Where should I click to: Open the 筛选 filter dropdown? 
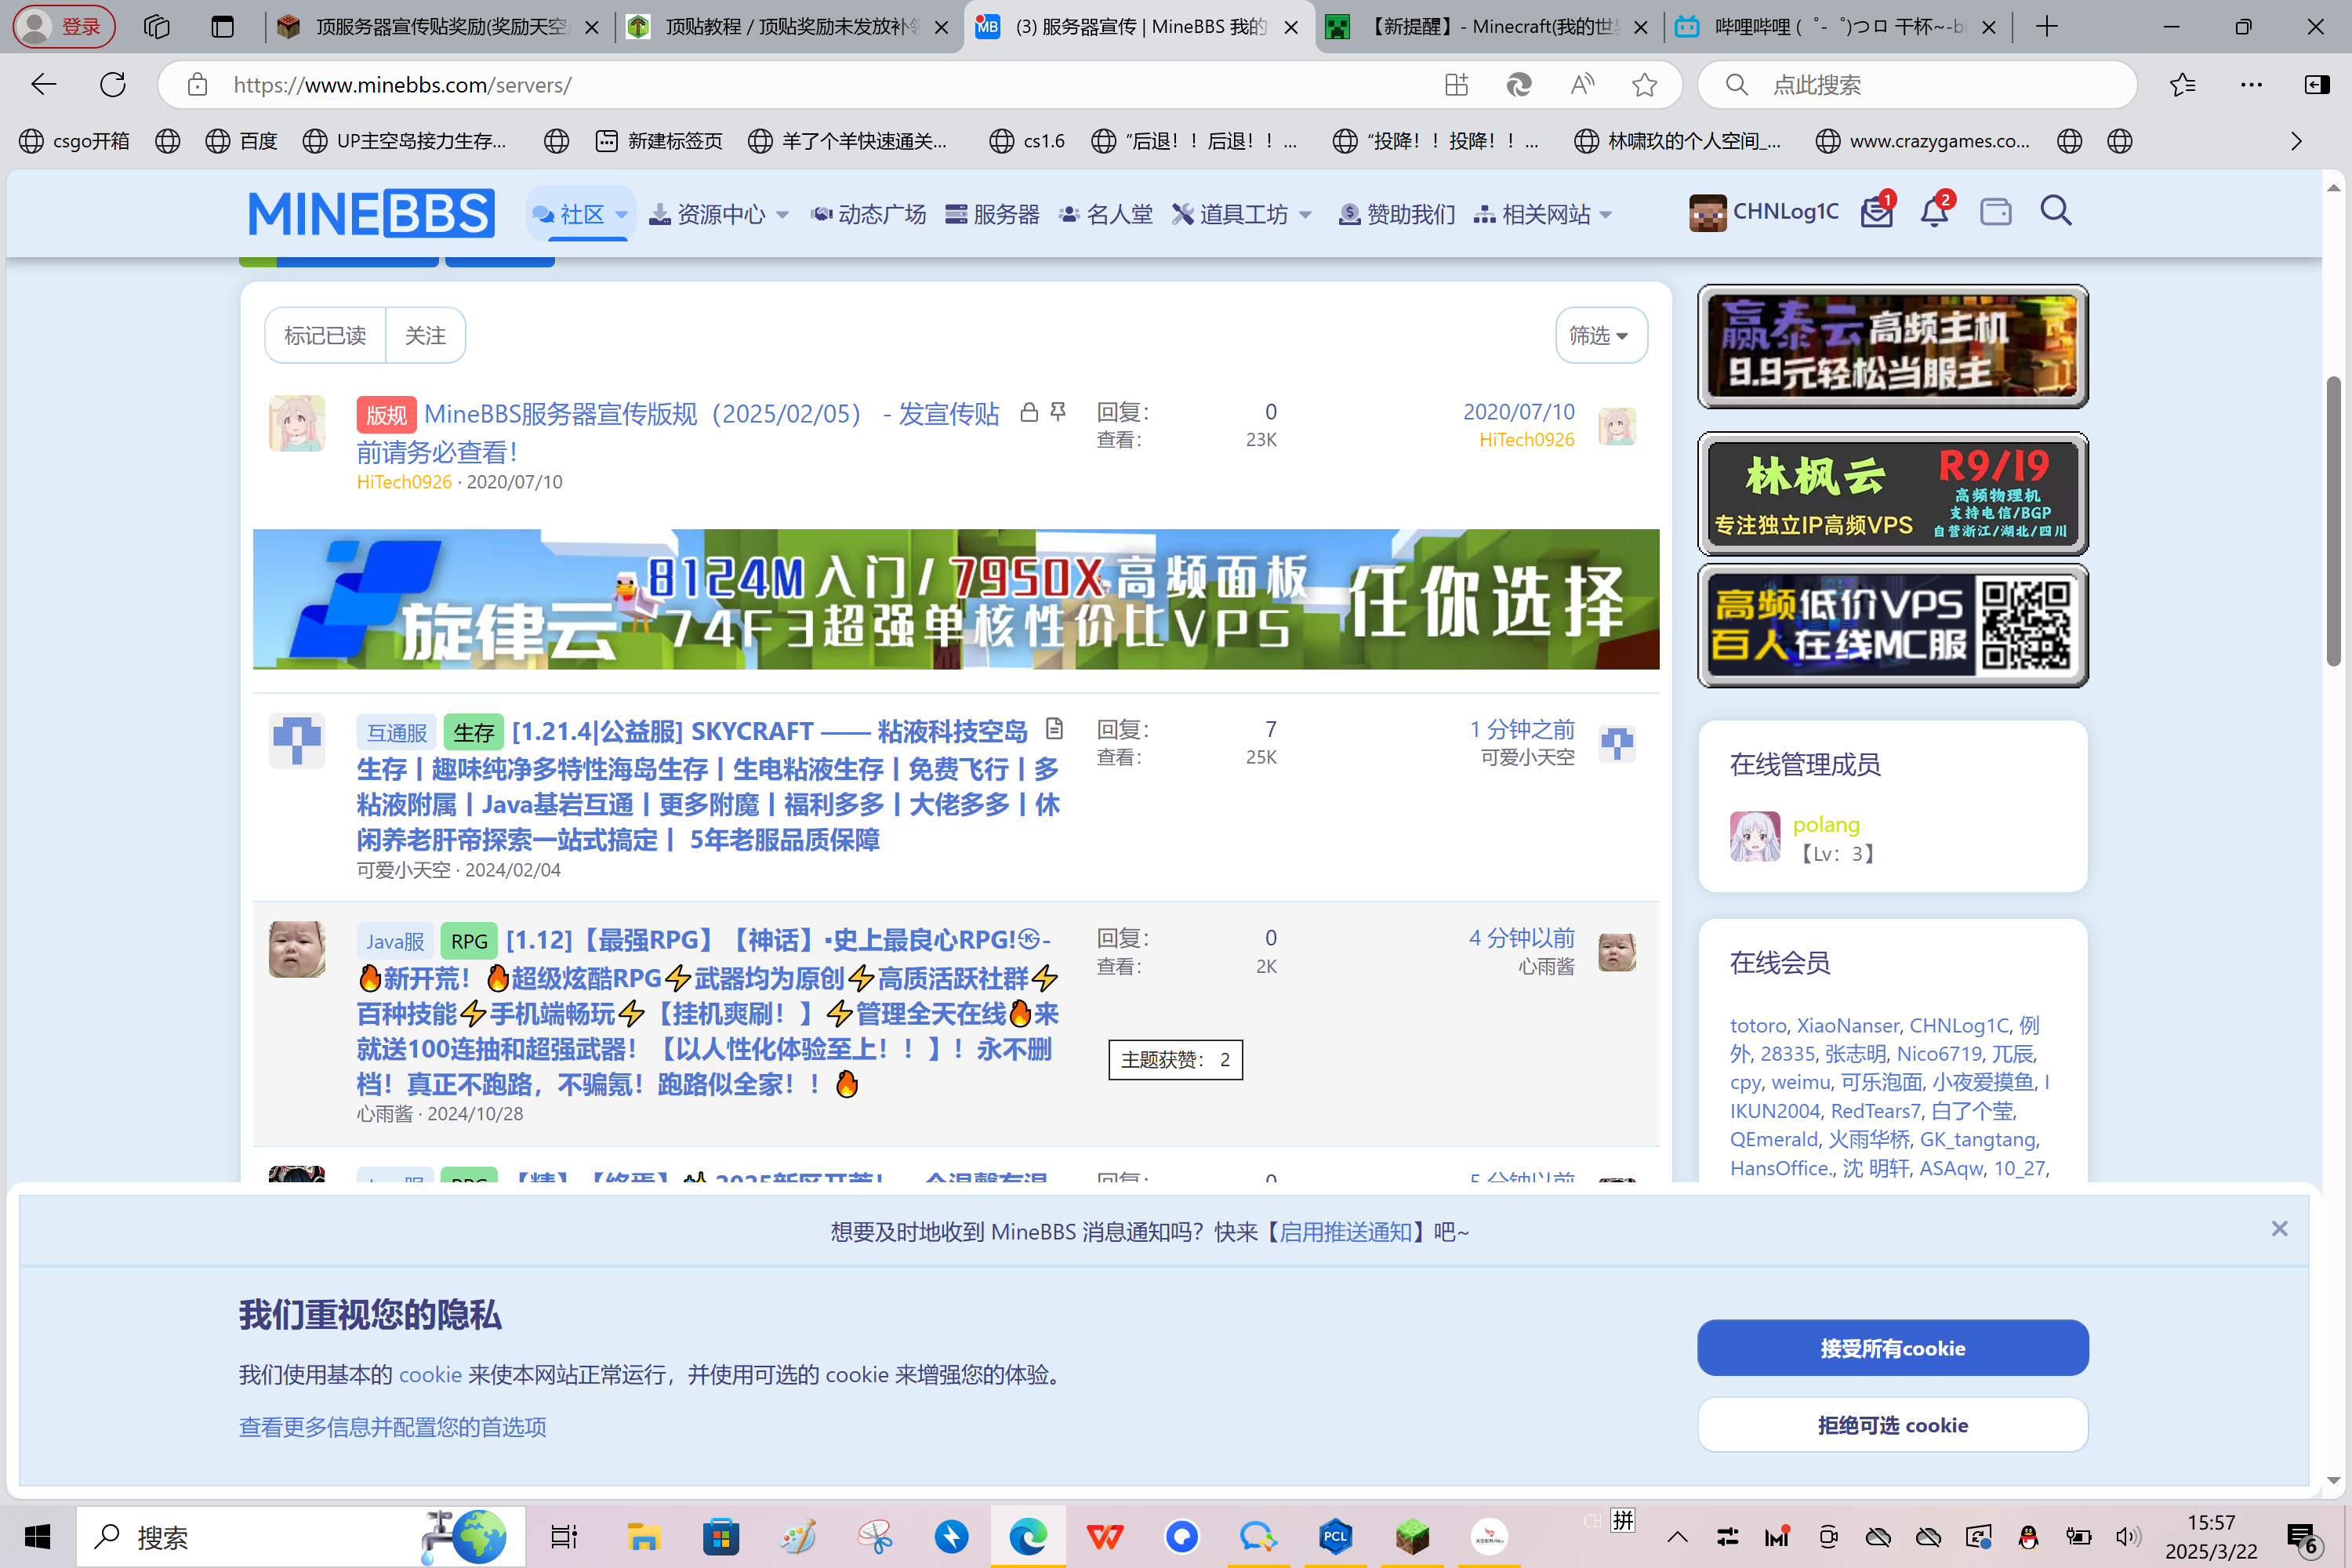1601,335
